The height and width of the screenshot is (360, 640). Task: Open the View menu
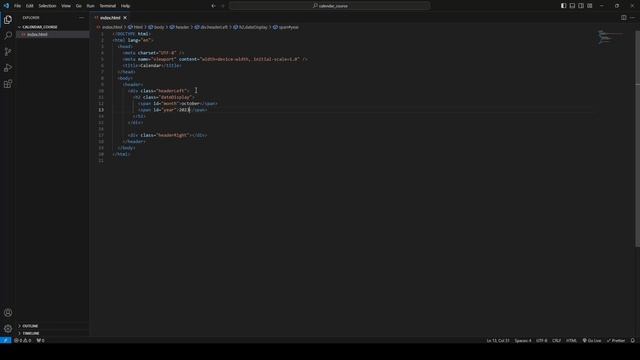pyautogui.click(x=66, y=6)
